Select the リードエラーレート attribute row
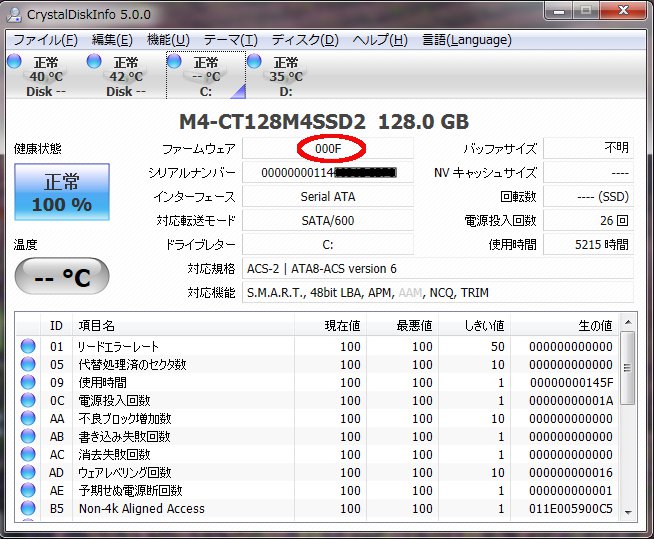 click(x=317, y=346)
